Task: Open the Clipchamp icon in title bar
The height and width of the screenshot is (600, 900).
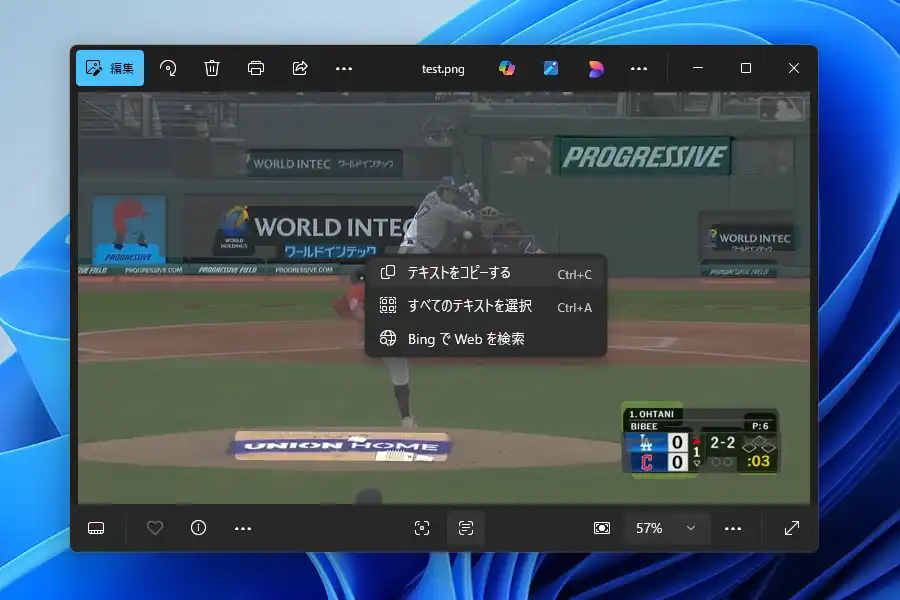Action: 595,68
